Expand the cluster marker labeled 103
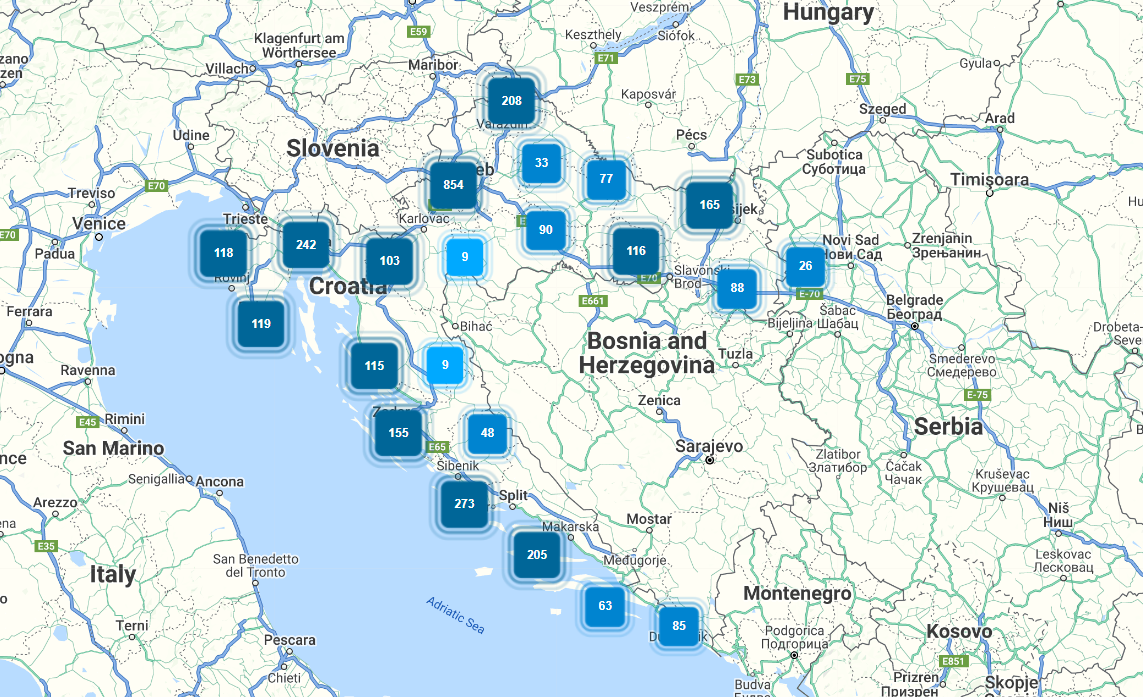The height and width of the screenshot is (697, 1143). tap(389, 261)
